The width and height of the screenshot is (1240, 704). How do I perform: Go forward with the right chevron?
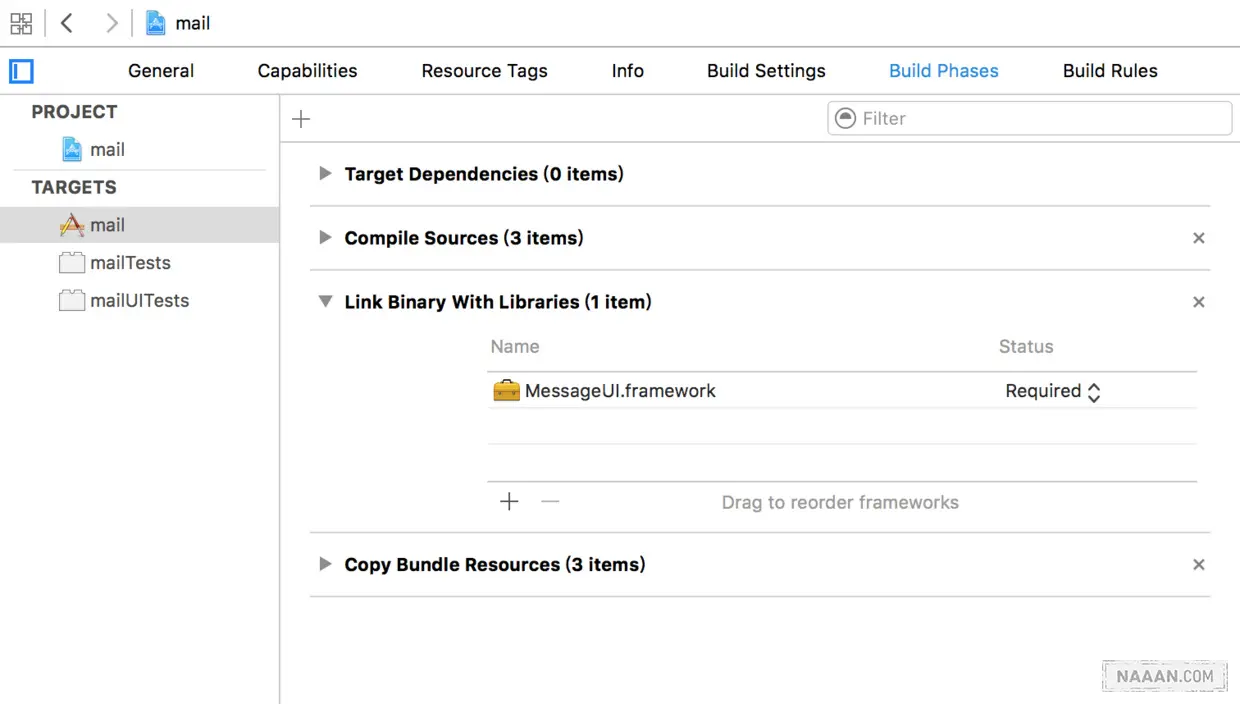(x=111, y=23)
